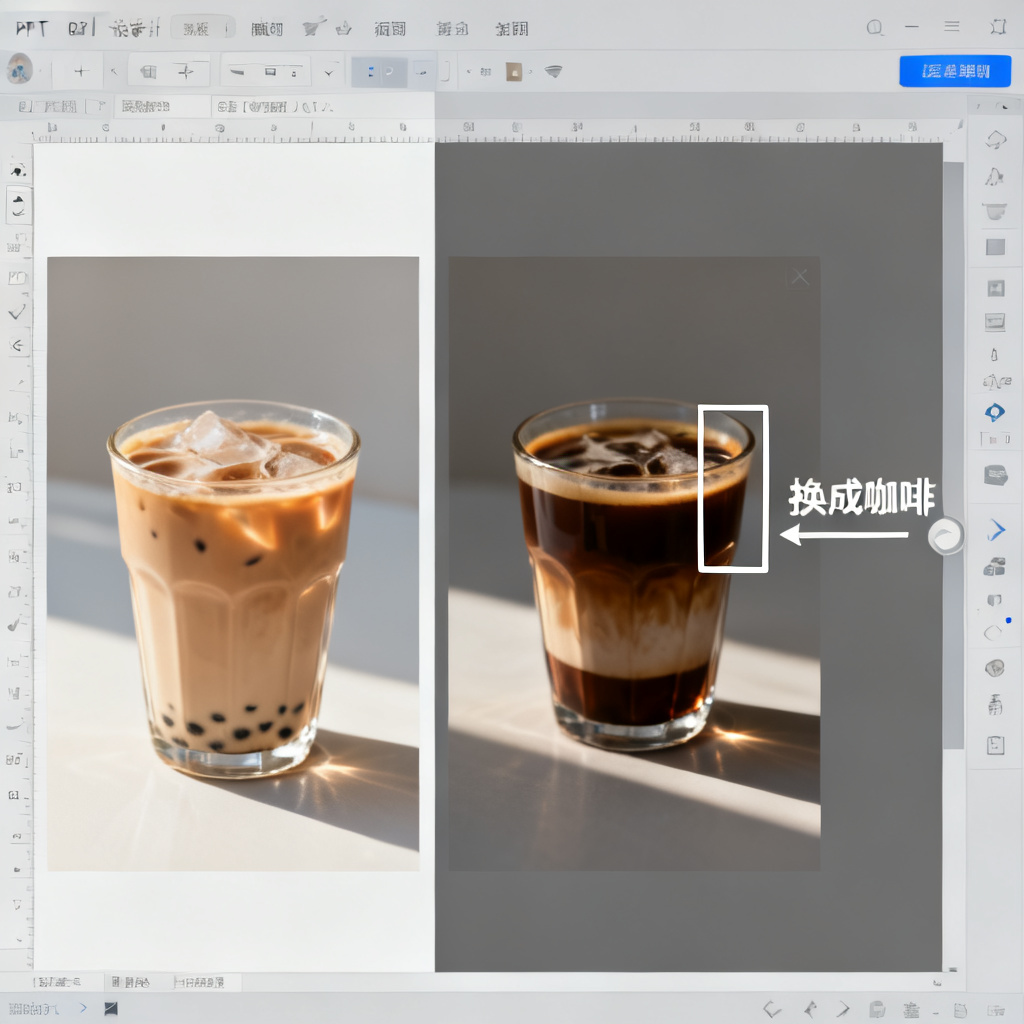Click the solid gray square icon in right sidebar

click(995, 247)
